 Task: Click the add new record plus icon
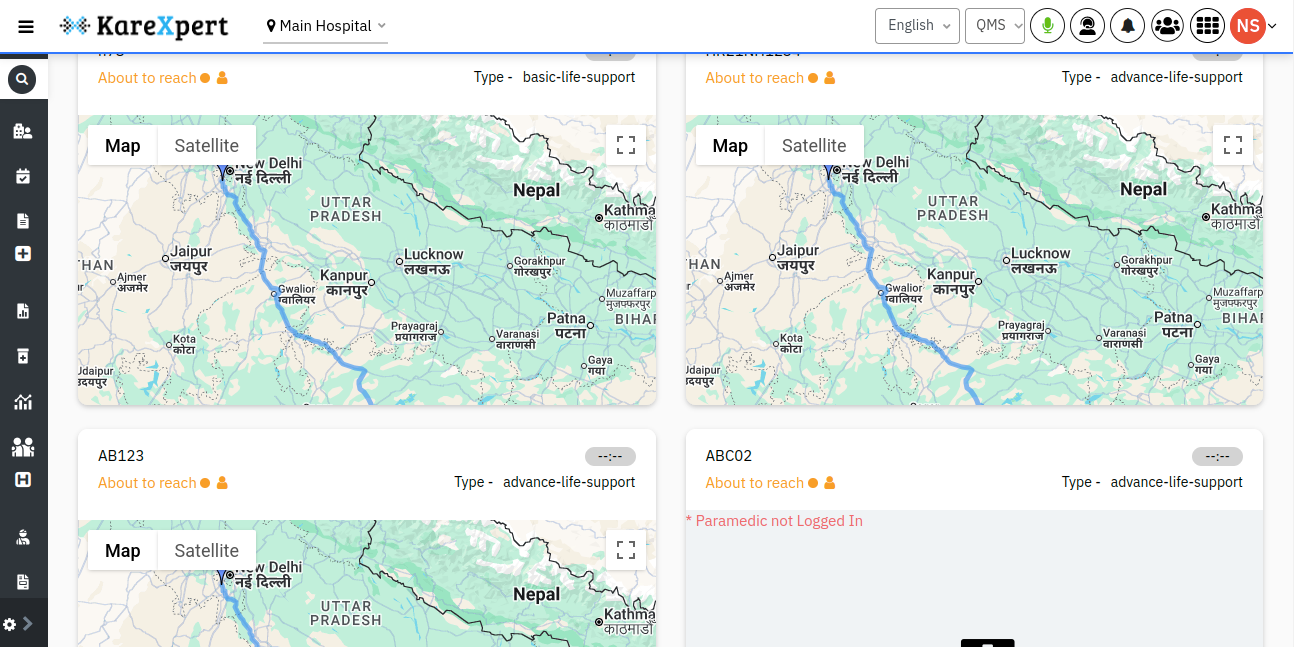coord(22,253)
